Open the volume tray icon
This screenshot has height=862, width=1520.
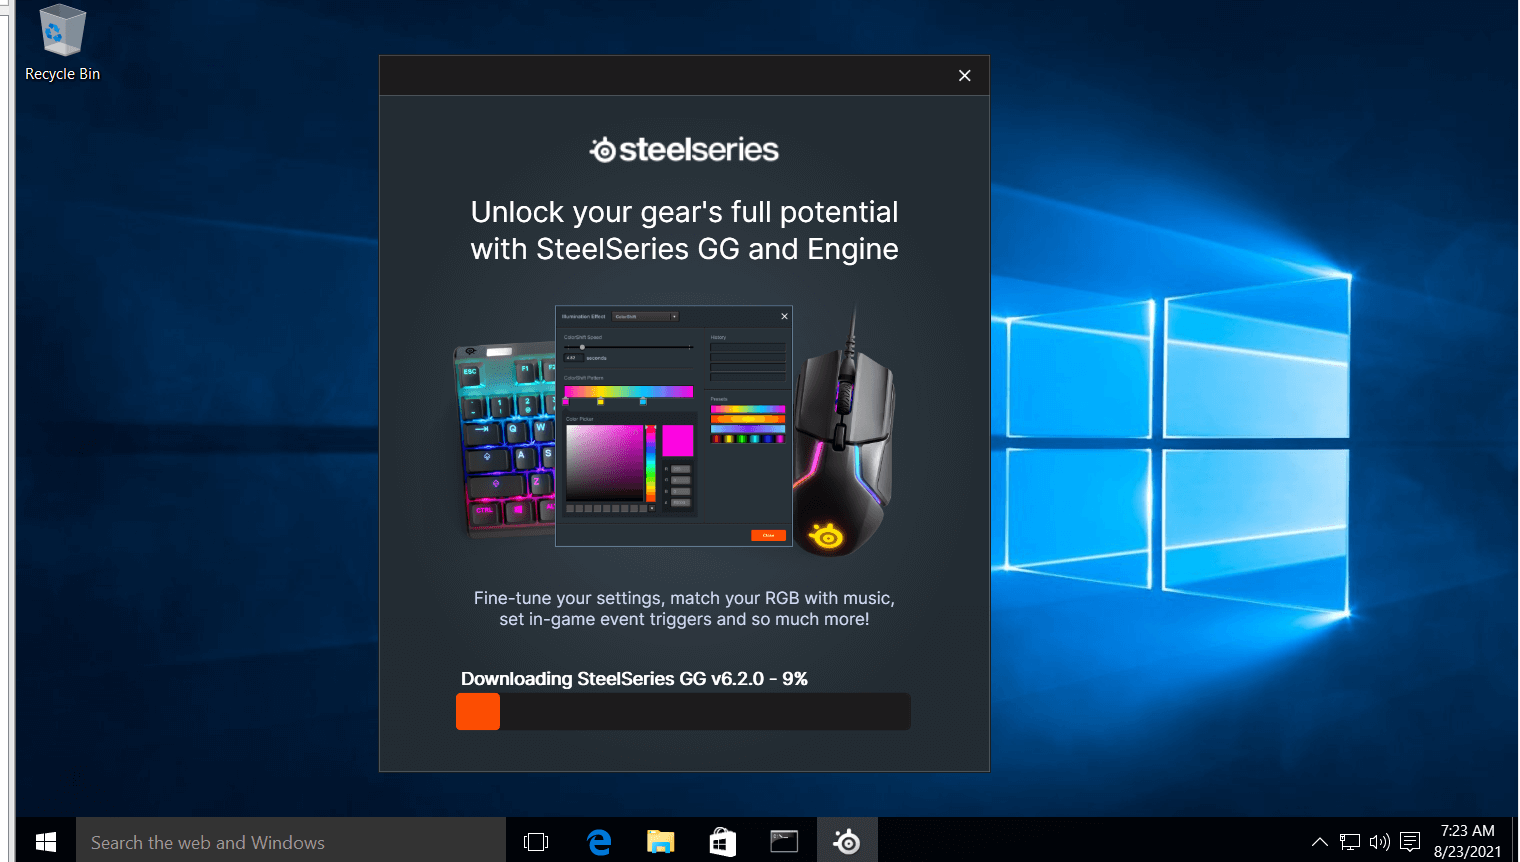(1380, 842)
